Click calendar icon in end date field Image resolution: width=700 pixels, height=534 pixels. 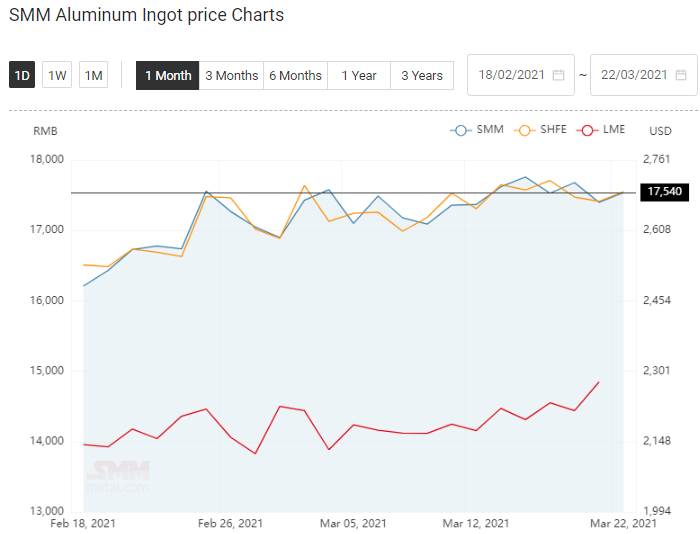(x=681, y=75)
